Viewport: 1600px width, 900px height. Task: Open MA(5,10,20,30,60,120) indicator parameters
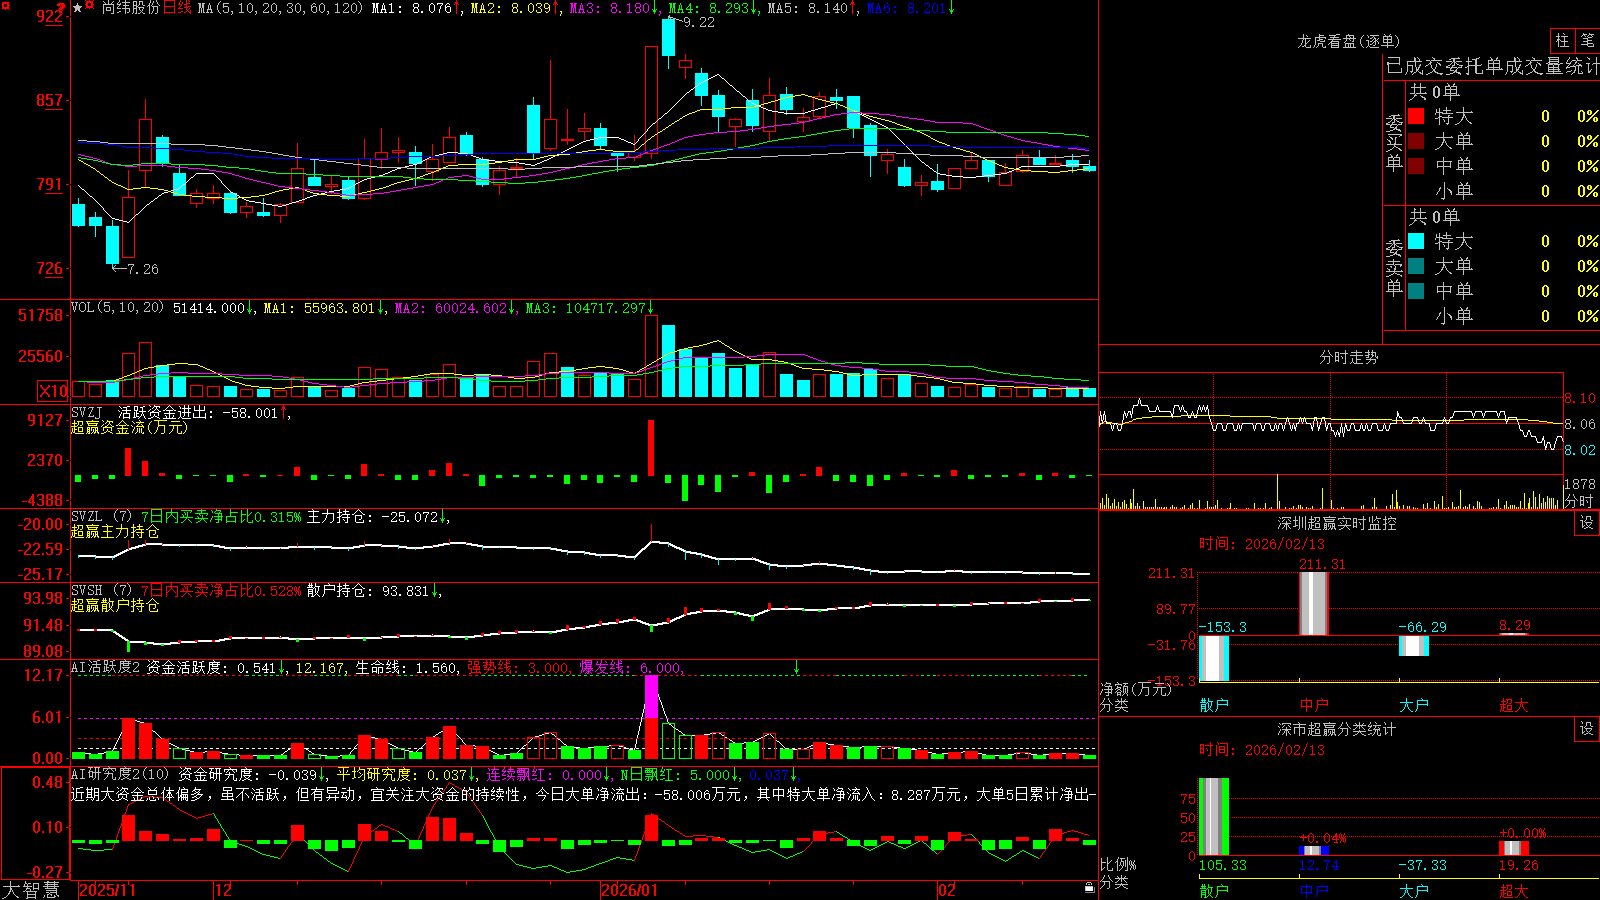(280, 8)
